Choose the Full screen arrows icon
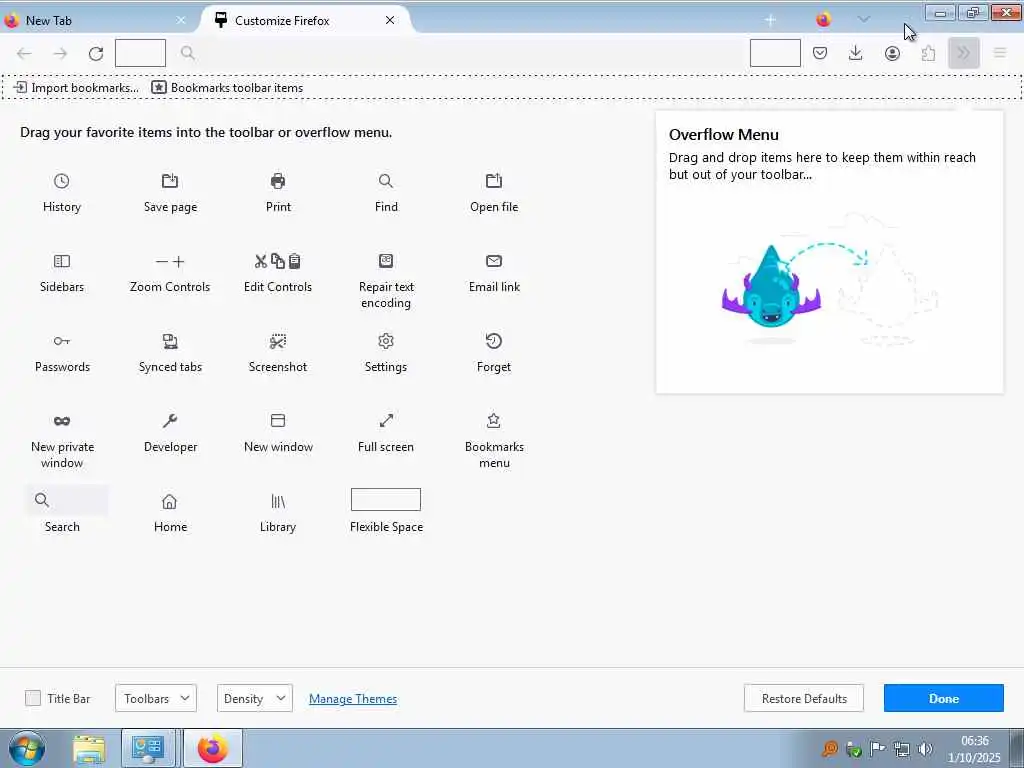Image resolution: width=1024 pixels, height=768 pixels. click(x=386, y=421)
